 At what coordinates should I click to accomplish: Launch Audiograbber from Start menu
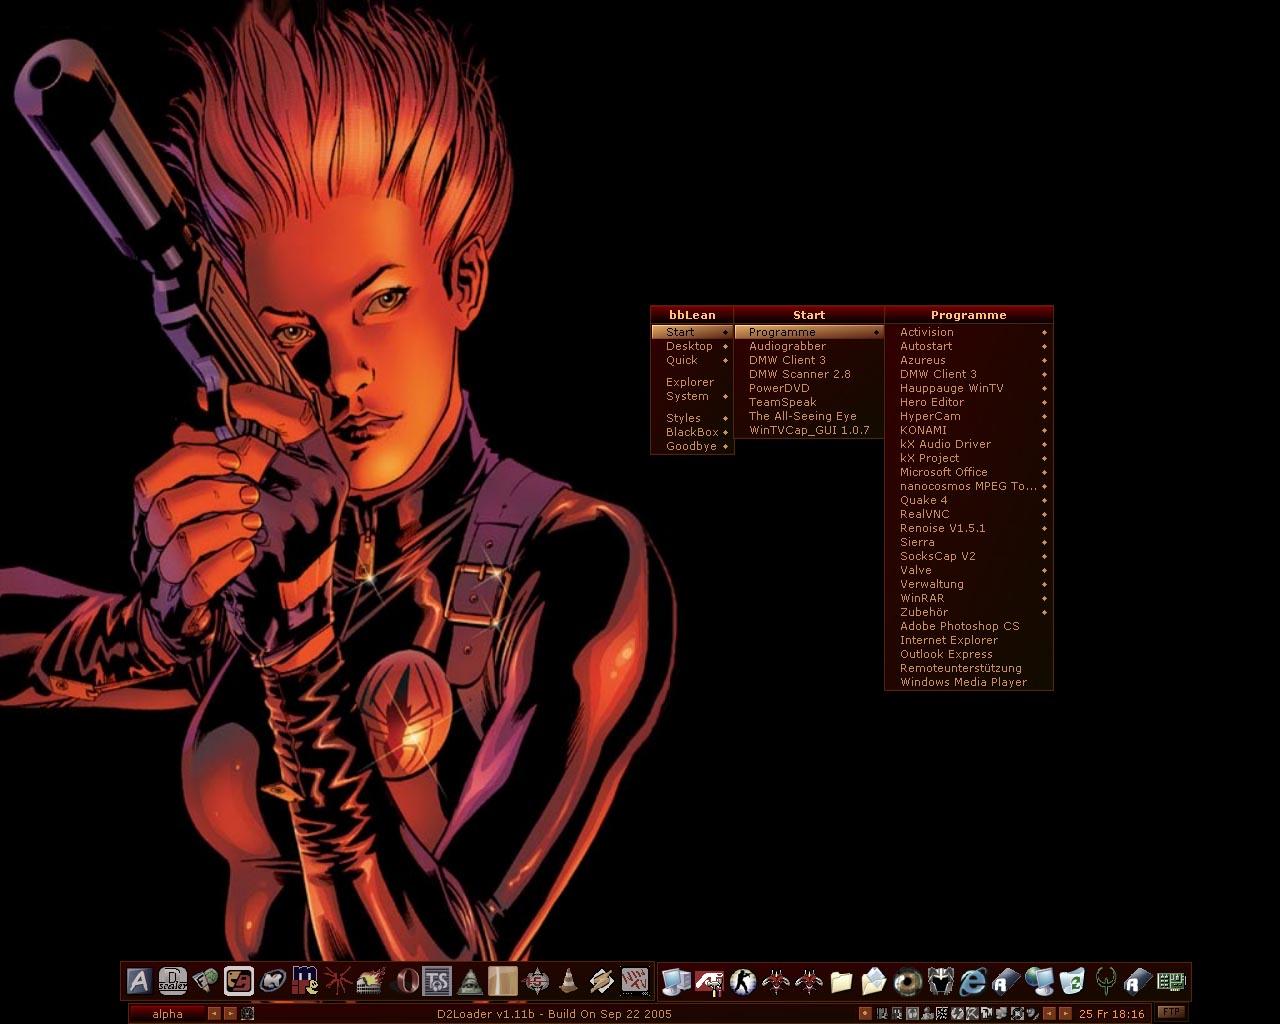[x=809, y=346]
